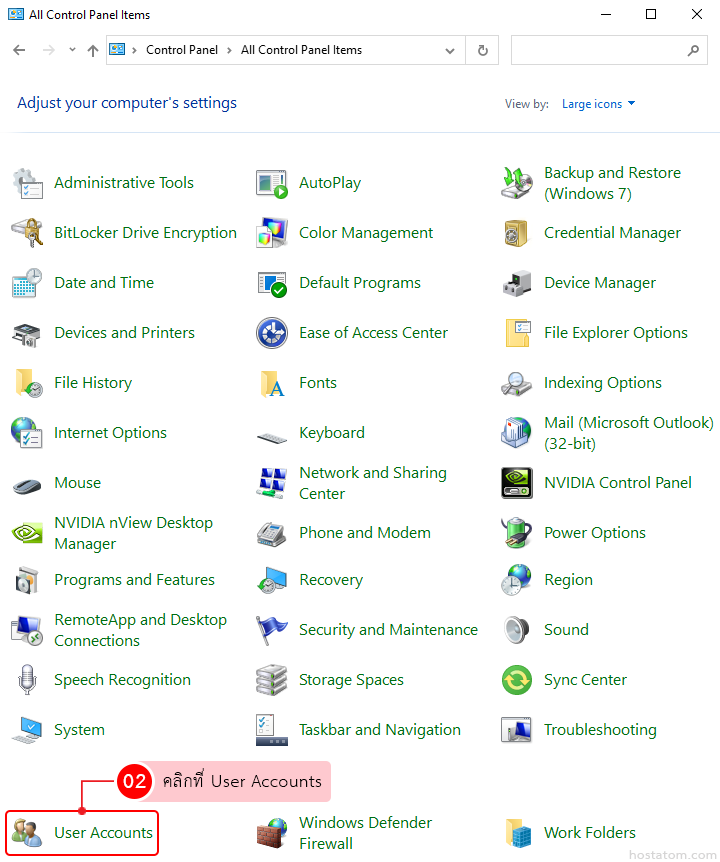Click the Sync Center icon
This screenshot has width=720, height=862.
pyautogui.click(x=517, y=680)
